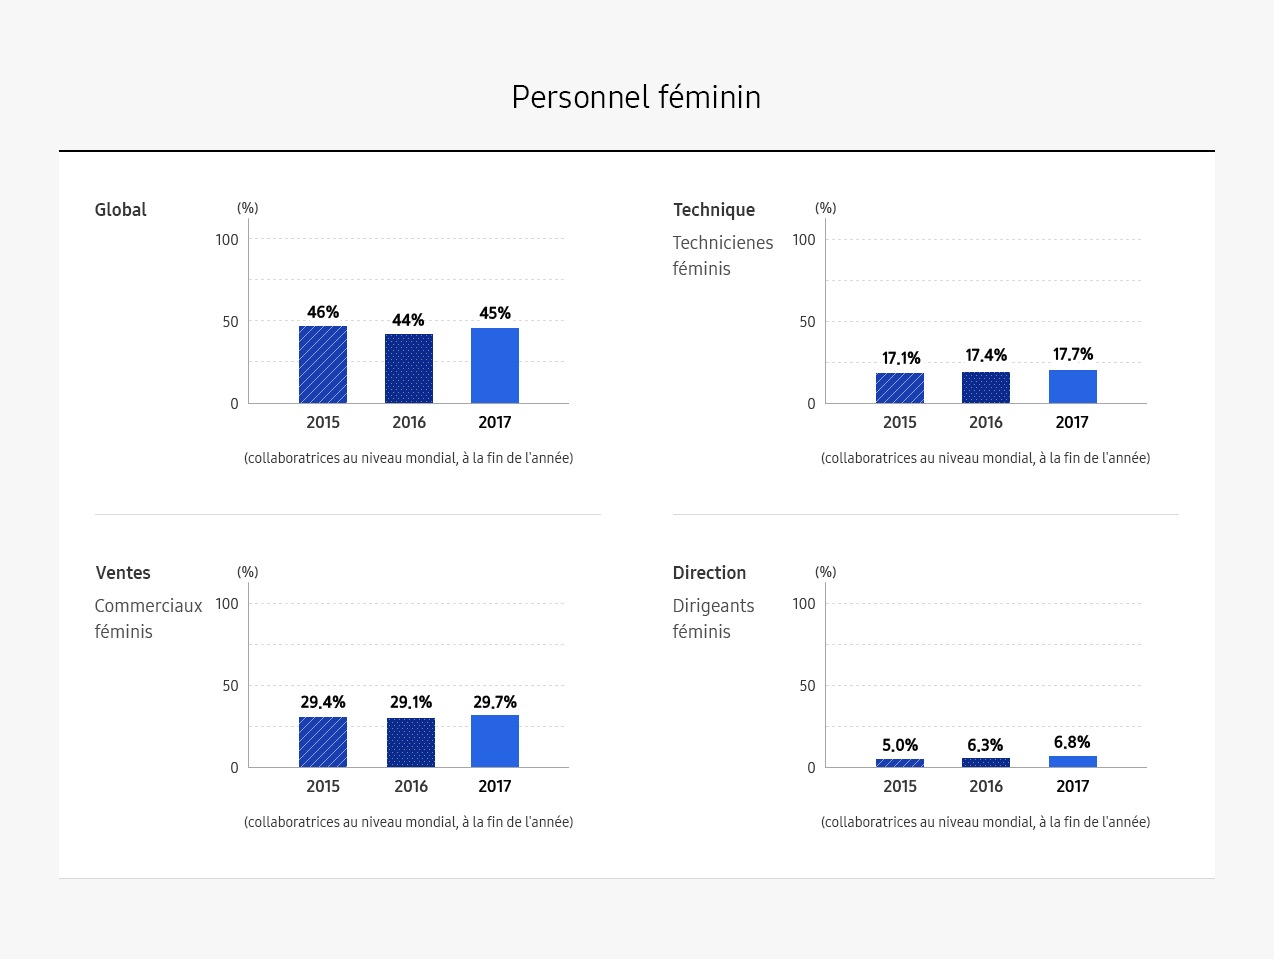Click the 2017 axis label in Technique chart

click(x=1072, y=422)
